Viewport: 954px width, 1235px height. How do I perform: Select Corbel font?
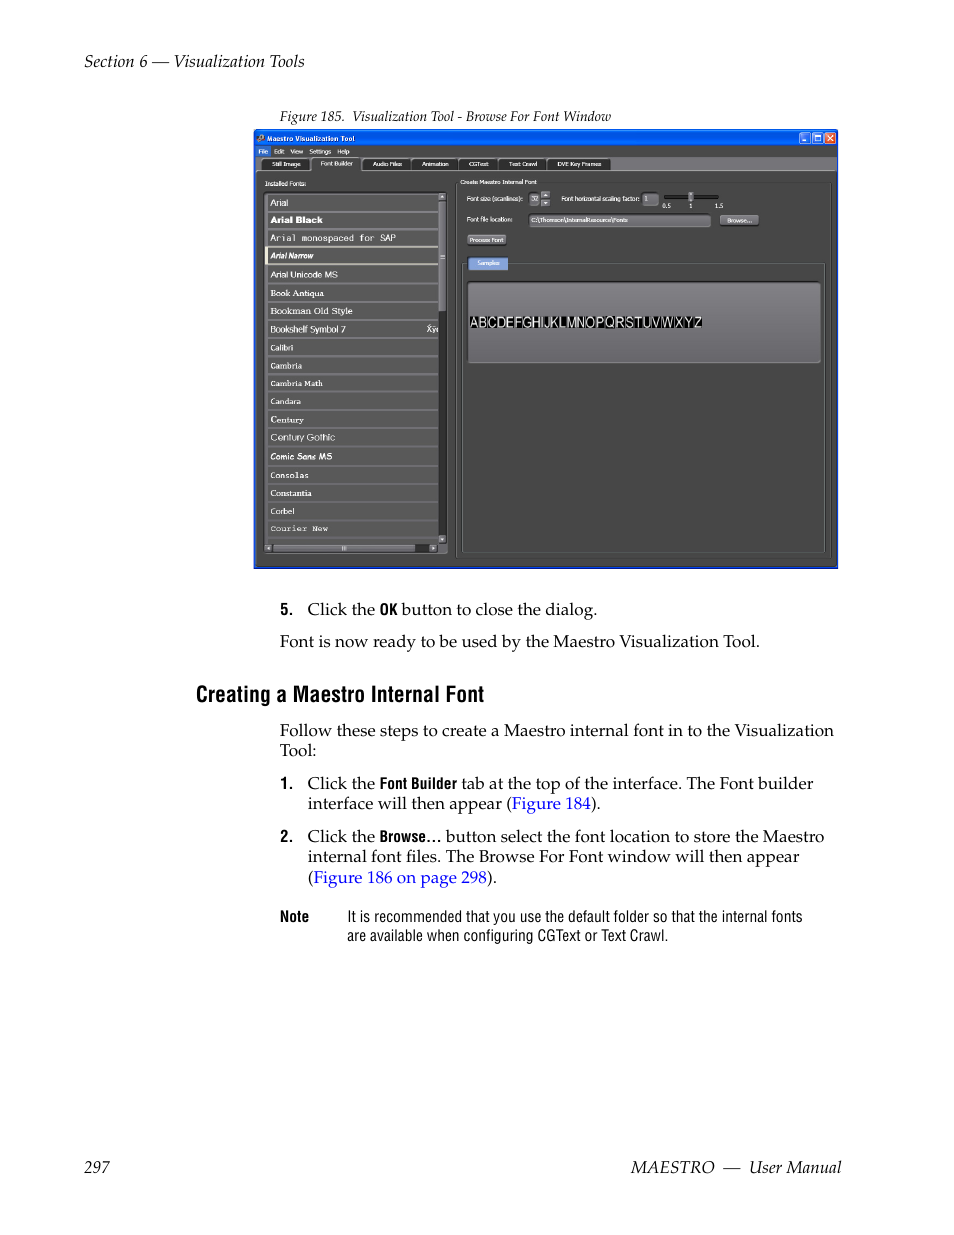pos(352,511)
